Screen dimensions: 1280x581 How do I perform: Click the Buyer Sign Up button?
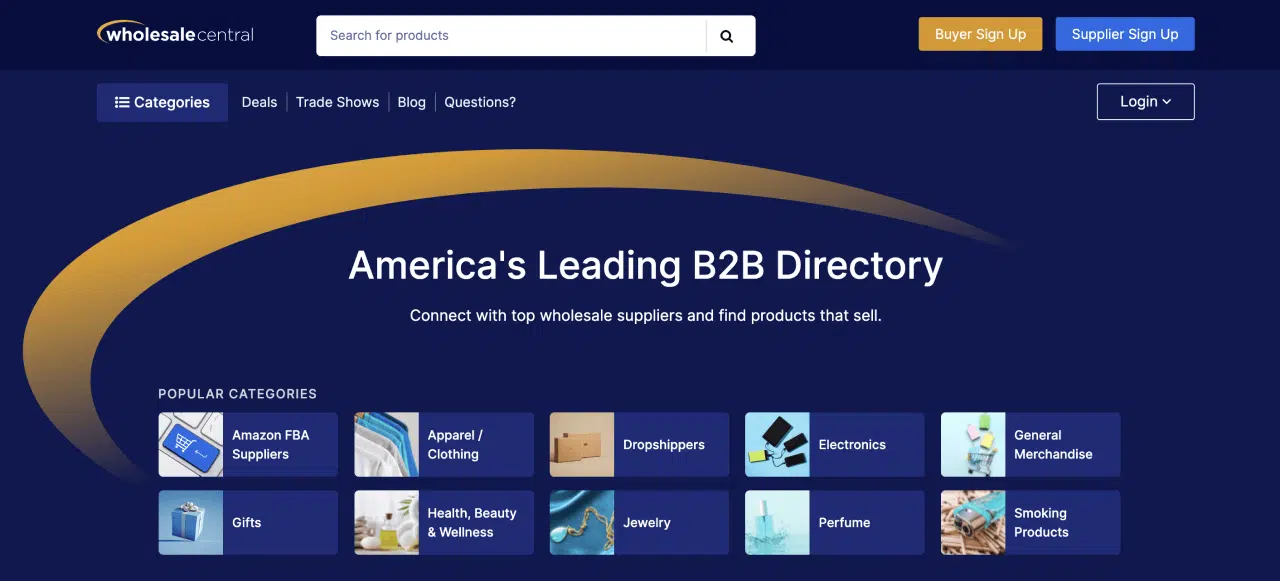coord(980,34)
